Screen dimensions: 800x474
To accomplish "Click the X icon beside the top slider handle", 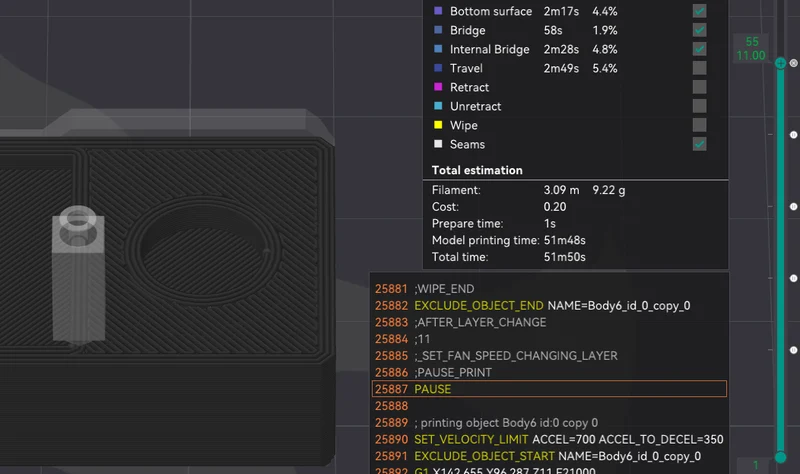I will tap(793, 63).
